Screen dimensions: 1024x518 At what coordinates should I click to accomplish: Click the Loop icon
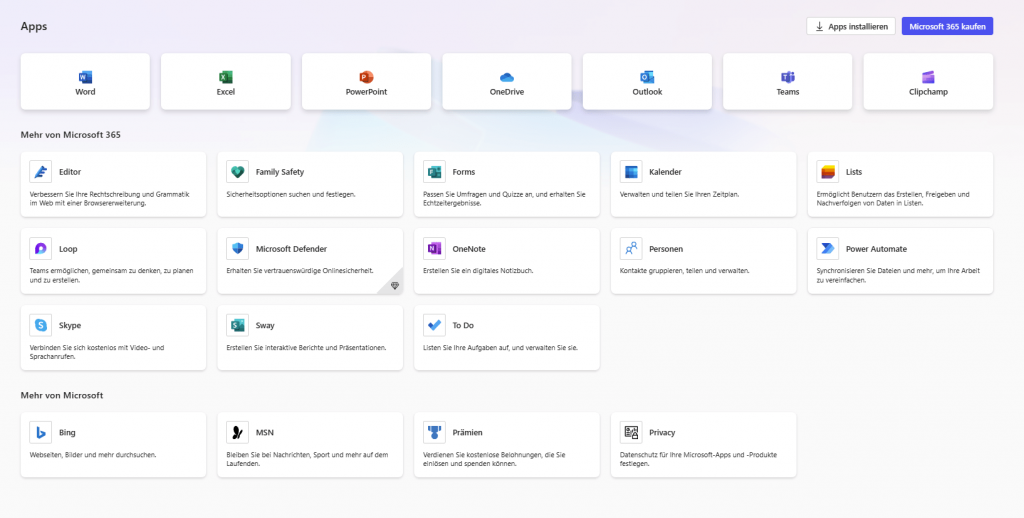point(40,249)
